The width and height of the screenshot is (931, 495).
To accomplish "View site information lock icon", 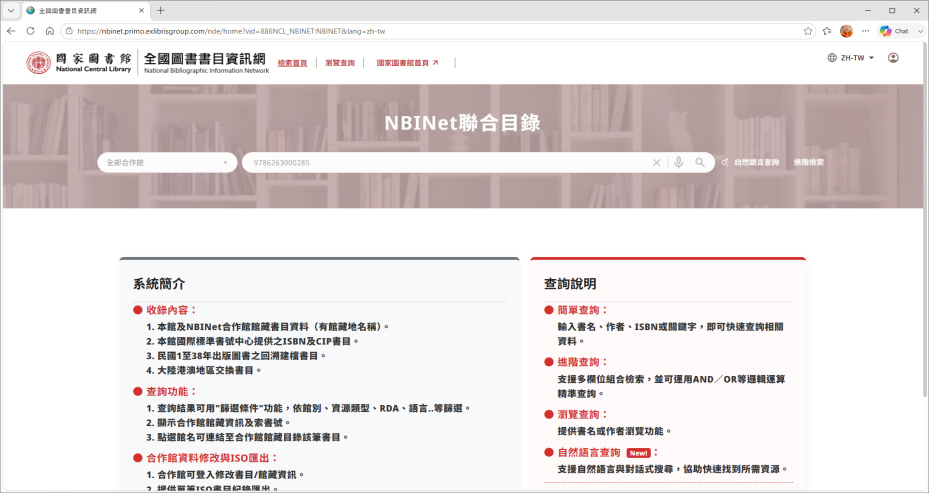I will click(69, 31).
